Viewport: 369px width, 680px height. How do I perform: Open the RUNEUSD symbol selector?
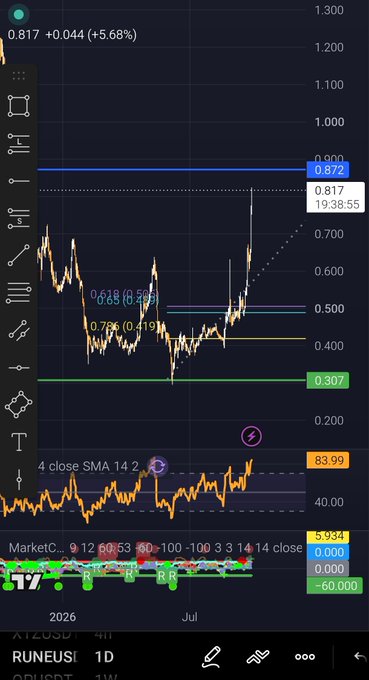(x=45, y=657)
